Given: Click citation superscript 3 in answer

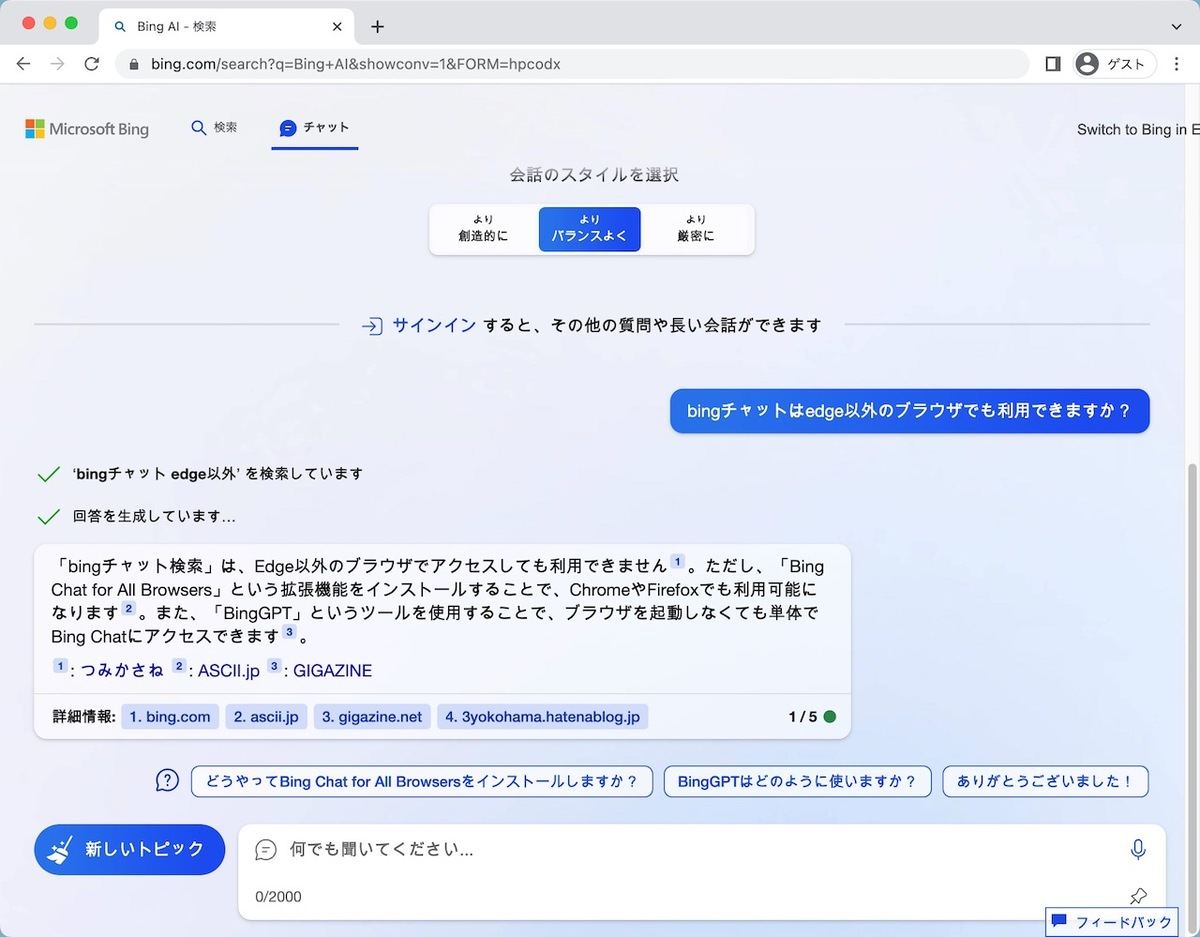Looking at the screenshot, I should [289, 632].
